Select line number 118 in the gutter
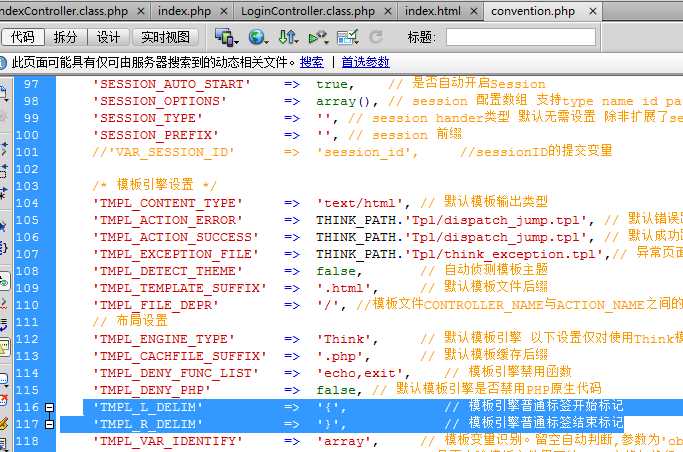683x452 pixels. click(x=27, y=441)
